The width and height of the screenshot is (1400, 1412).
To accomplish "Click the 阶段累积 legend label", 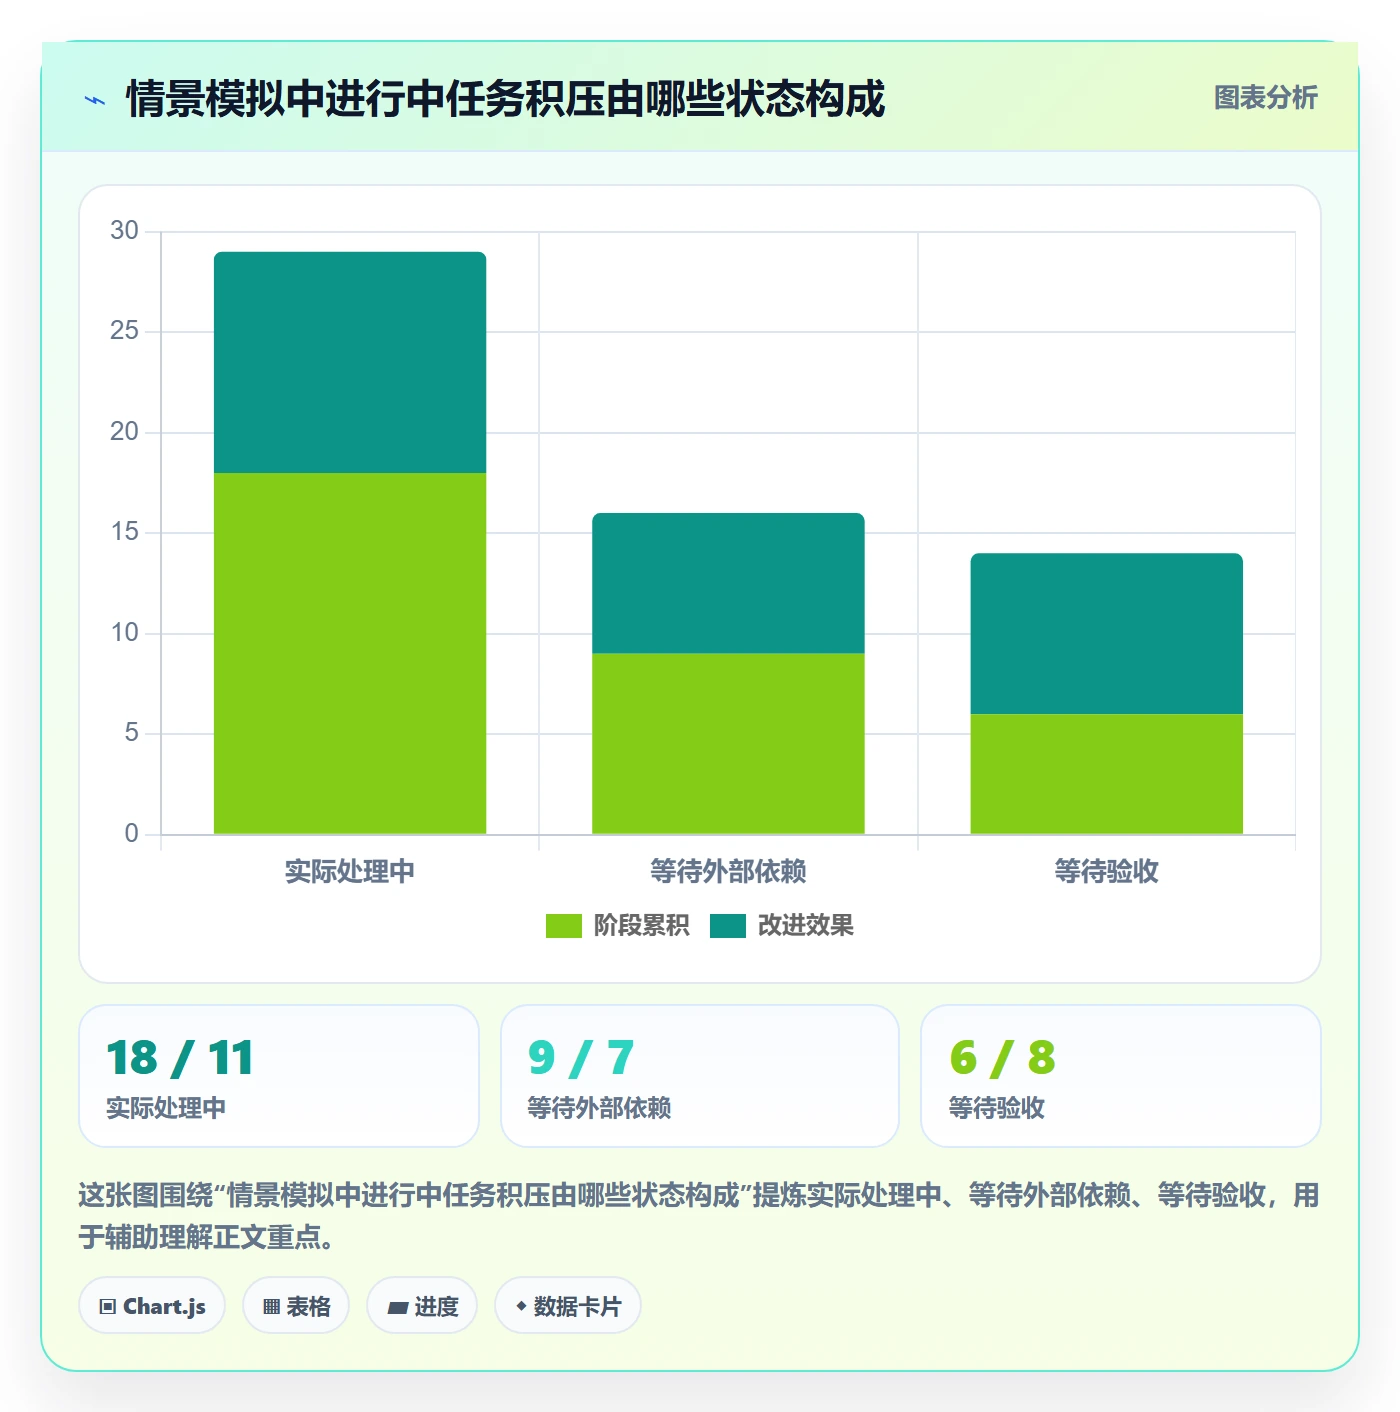I will 642,926.
